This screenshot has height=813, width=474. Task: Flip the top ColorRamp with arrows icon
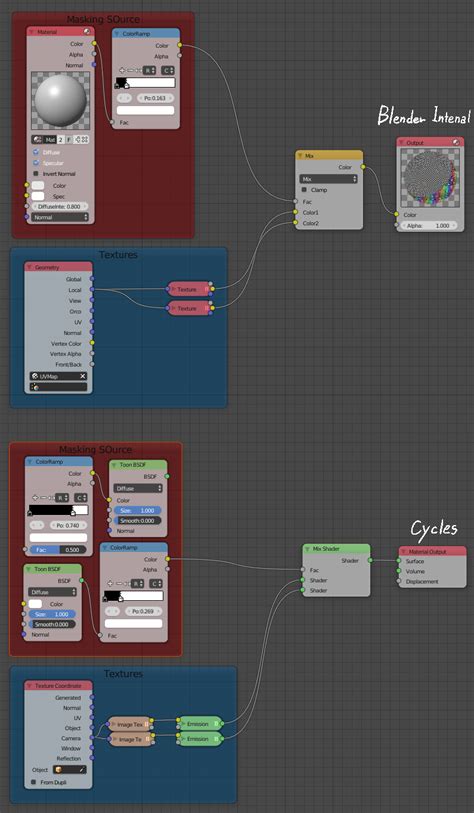click(x=137, y=71)
